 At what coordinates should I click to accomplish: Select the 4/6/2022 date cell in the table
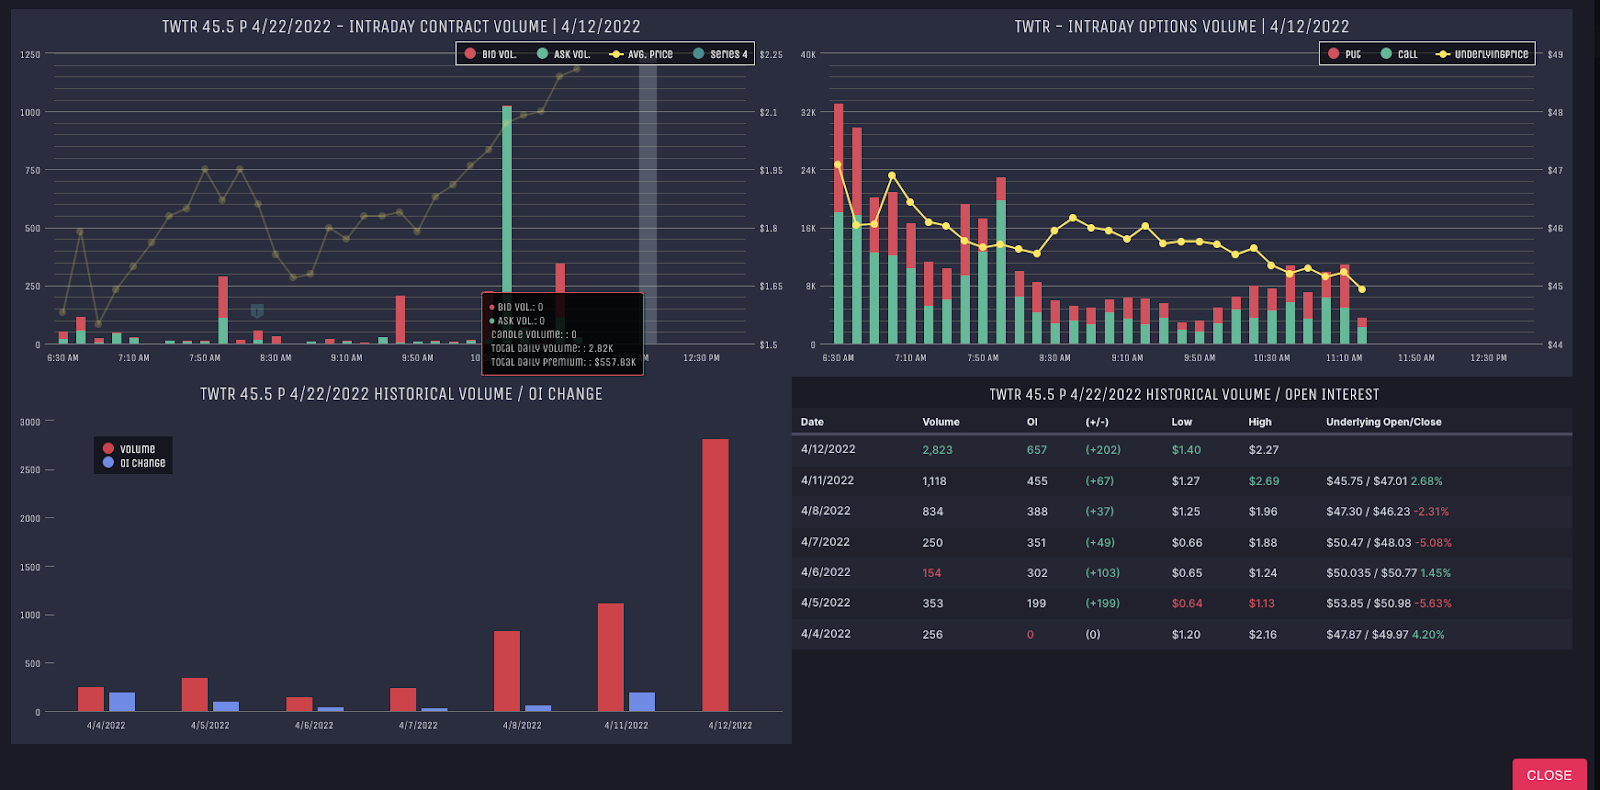point(825,572)
